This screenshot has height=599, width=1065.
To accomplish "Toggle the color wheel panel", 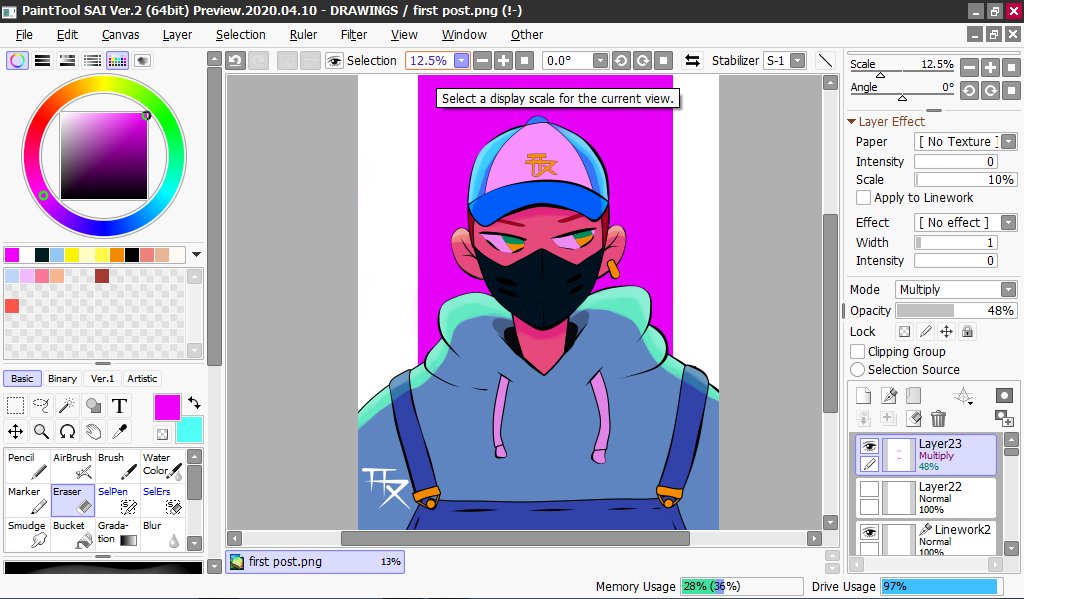I will tap(17, 60).
